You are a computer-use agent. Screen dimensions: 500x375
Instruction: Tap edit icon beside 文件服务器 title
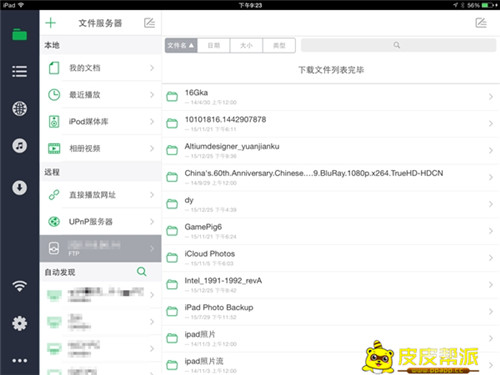pos(149,23)
